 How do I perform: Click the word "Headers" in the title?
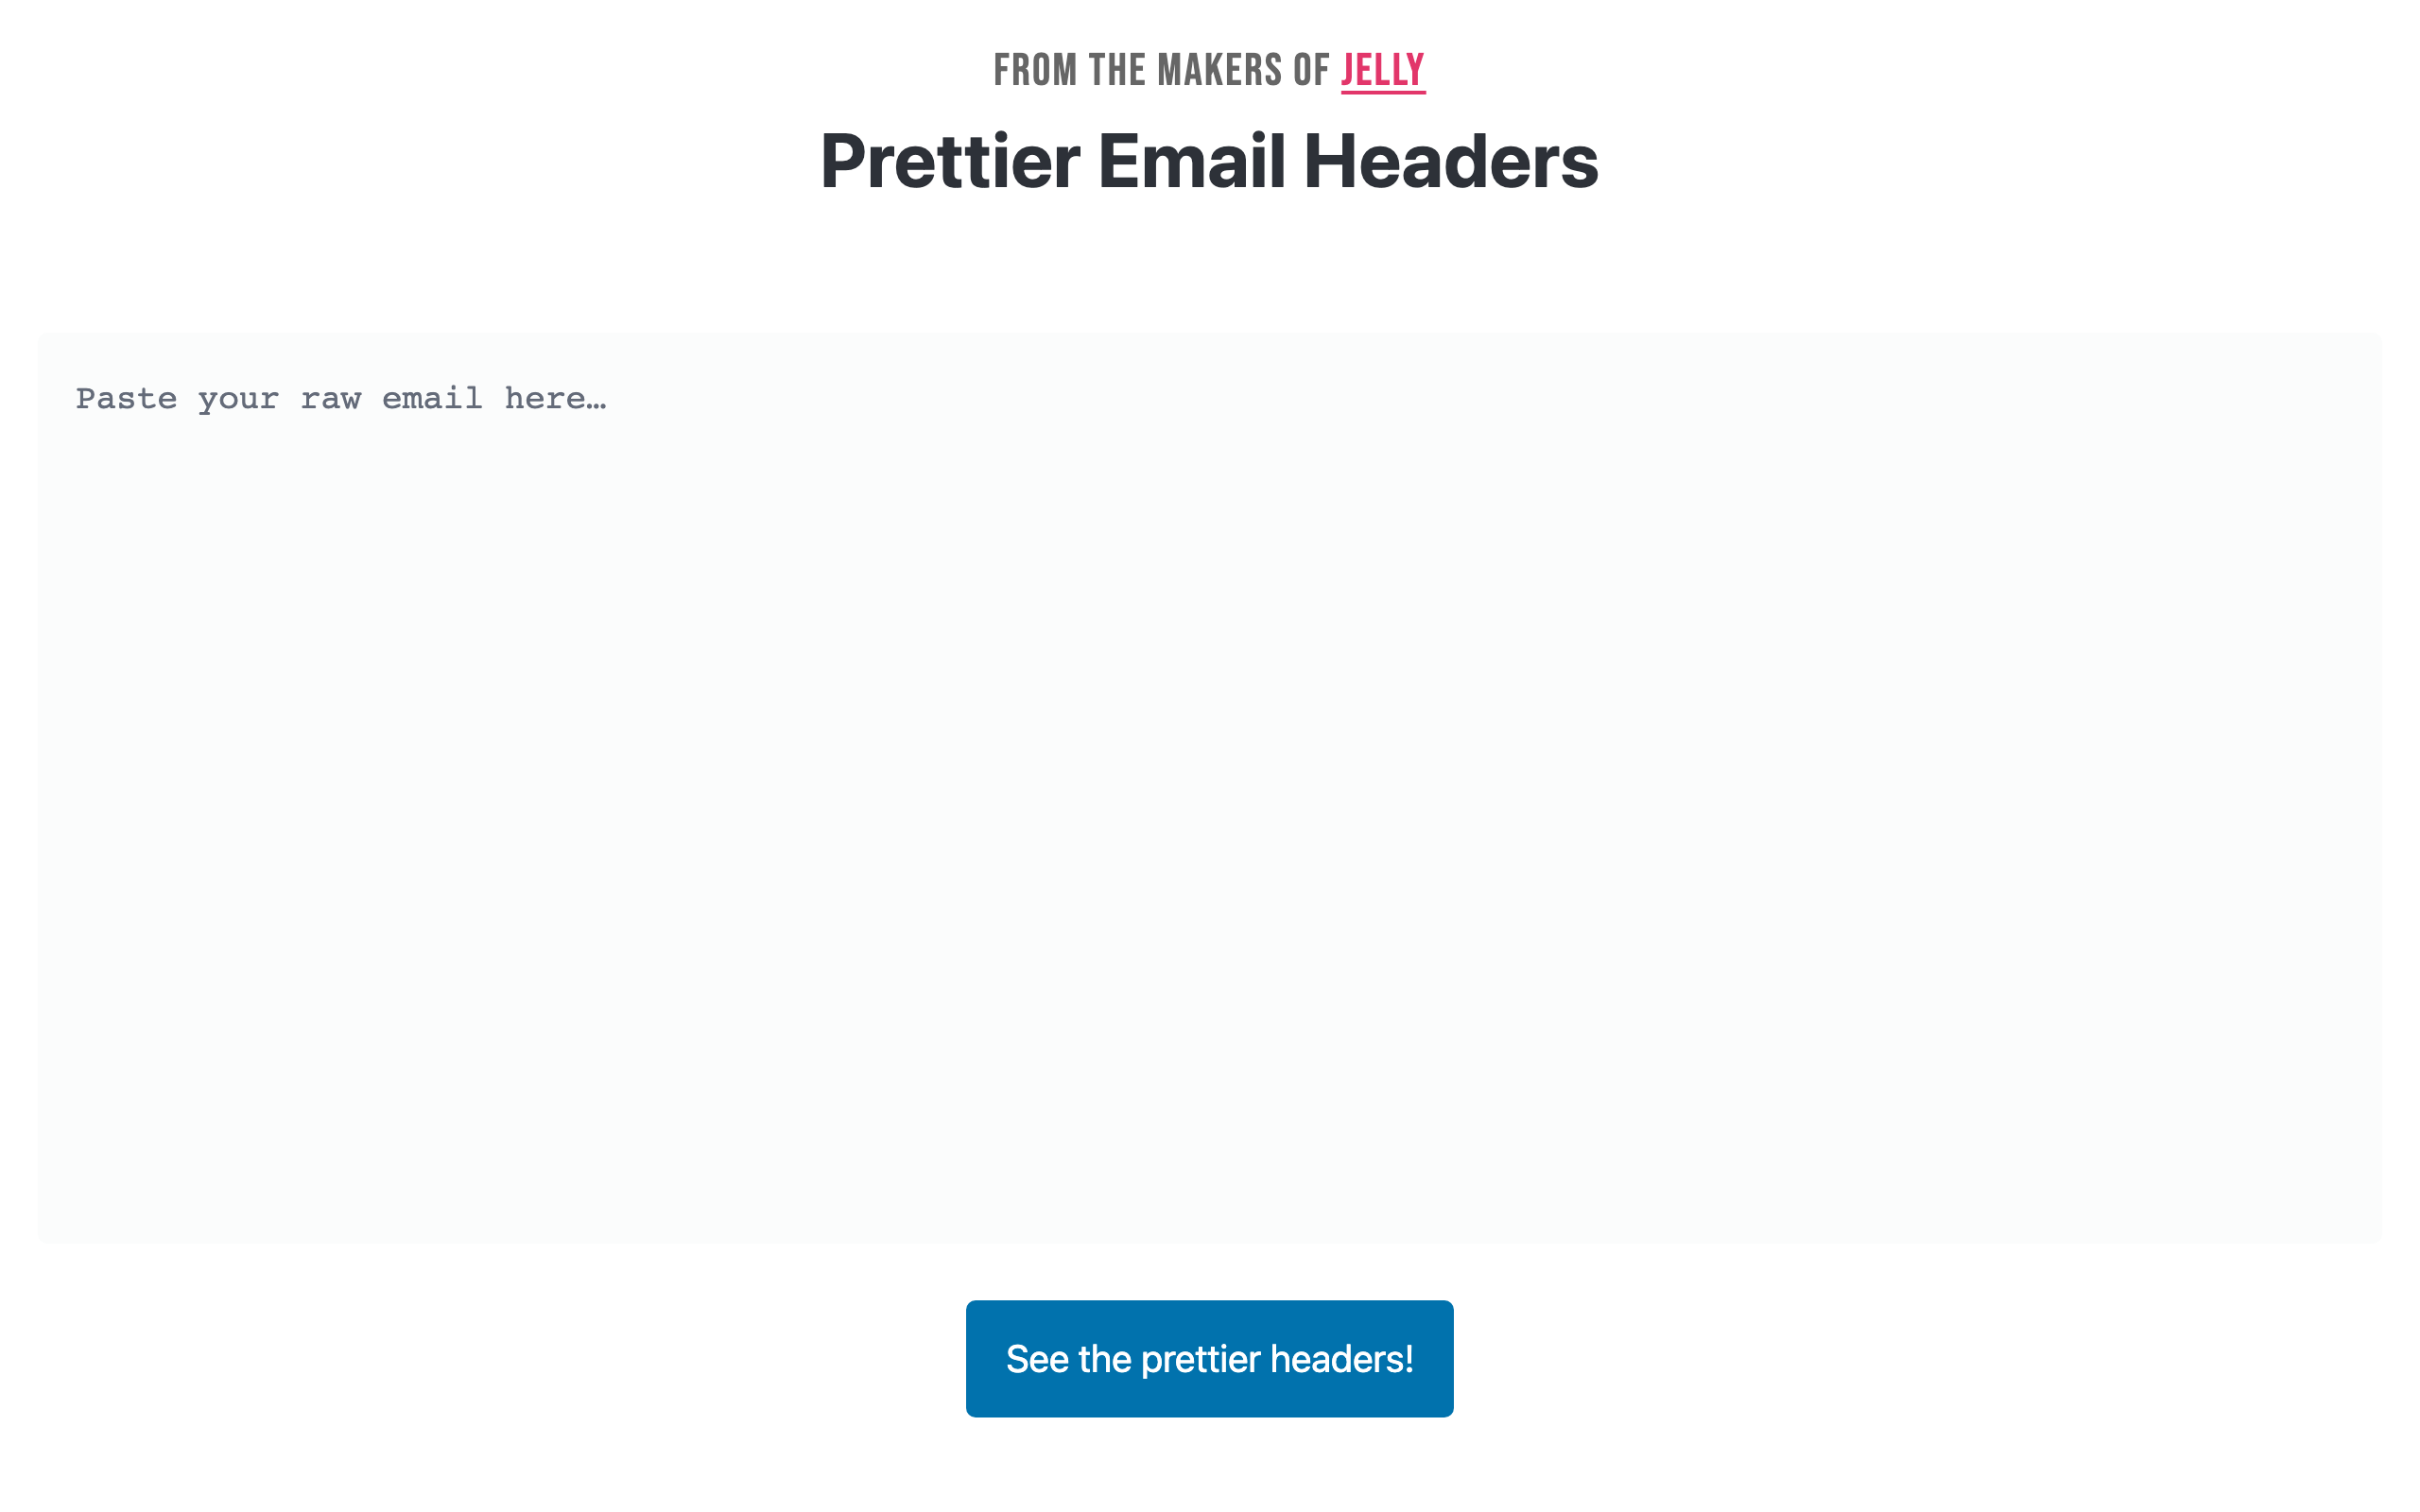coord(1450,161)
